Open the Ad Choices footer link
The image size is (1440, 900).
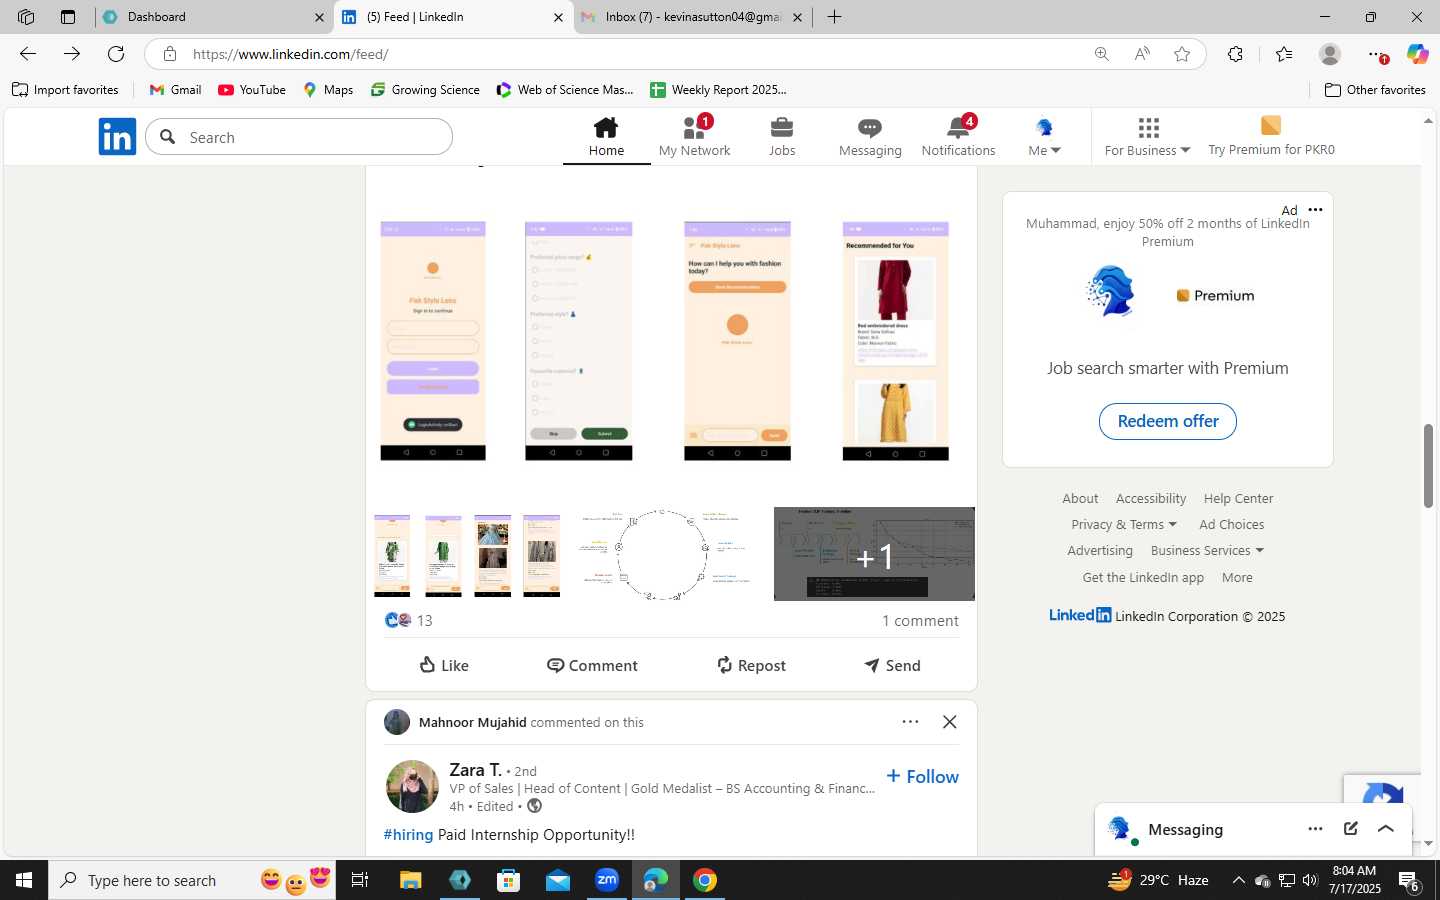[x=1231, y=524]
